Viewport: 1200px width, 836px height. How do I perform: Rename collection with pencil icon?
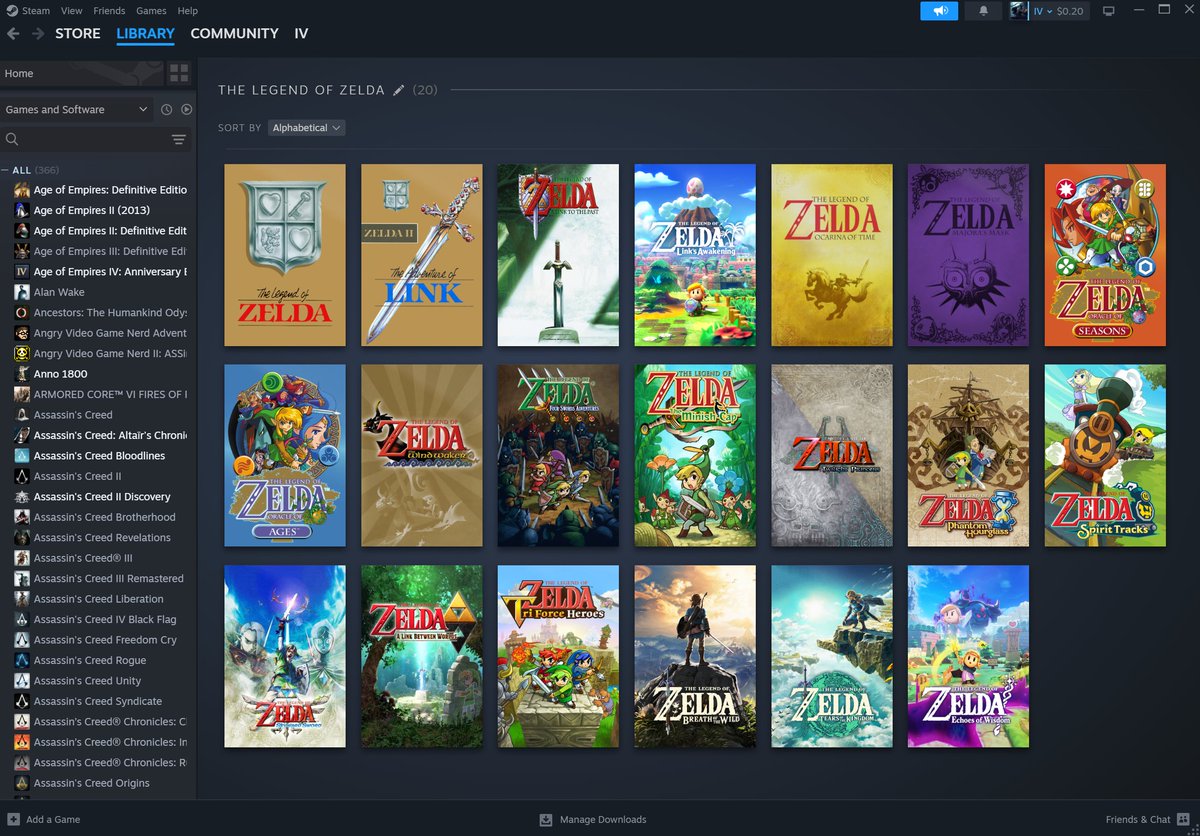[x=399, y=90]
